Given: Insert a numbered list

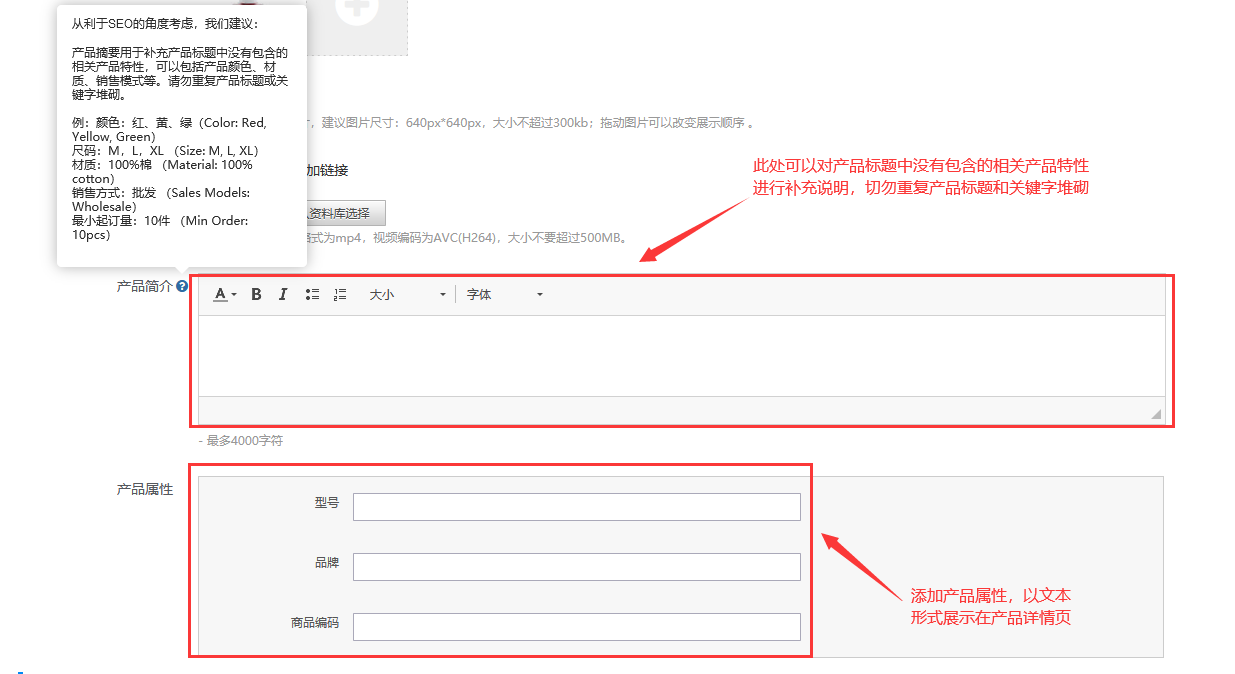Looking at the screenshot, I should pos(340,295).
